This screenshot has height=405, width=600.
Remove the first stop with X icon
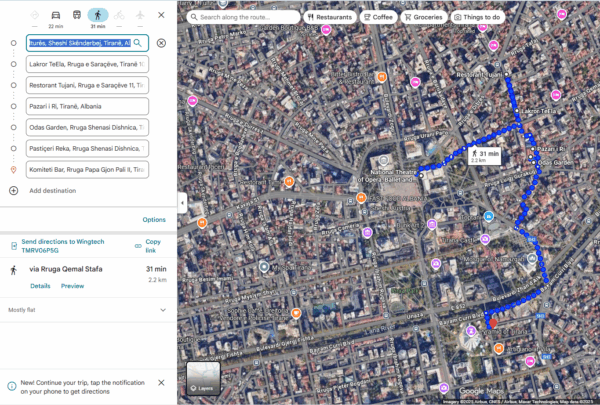[161, 43]
